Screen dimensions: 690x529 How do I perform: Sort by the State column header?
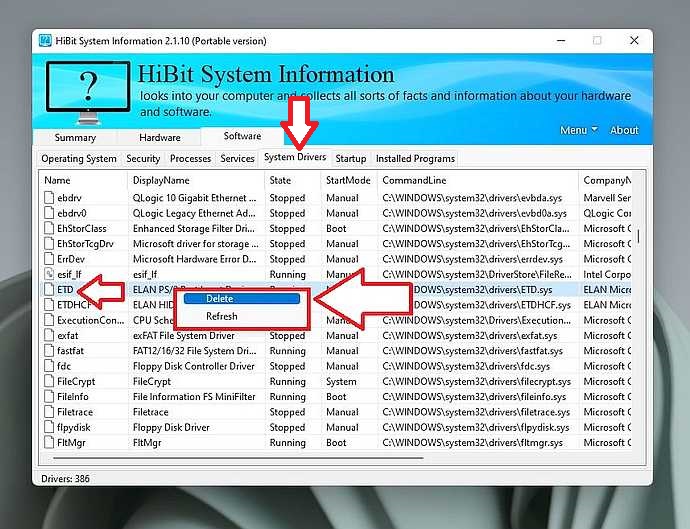pyautogui.click(x=293, y=180)
